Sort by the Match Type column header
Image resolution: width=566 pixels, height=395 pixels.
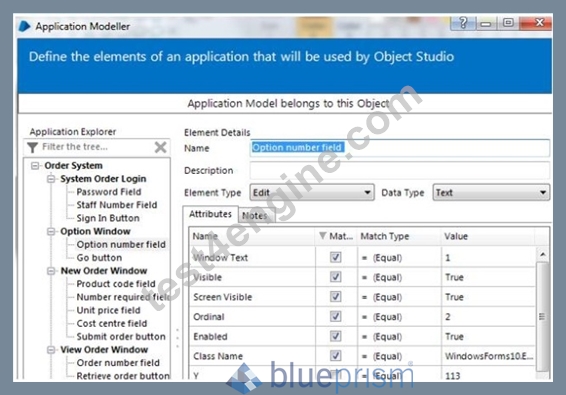point(399,236)
